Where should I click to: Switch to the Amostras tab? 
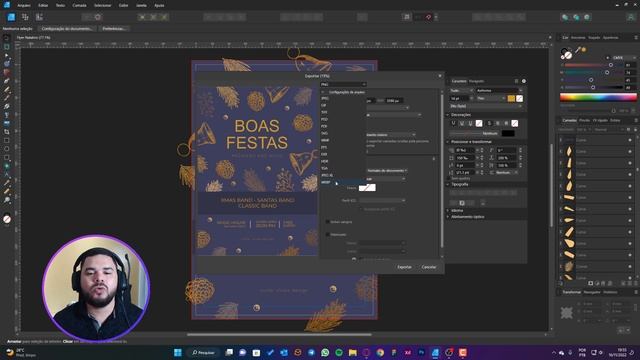(578, 38)
